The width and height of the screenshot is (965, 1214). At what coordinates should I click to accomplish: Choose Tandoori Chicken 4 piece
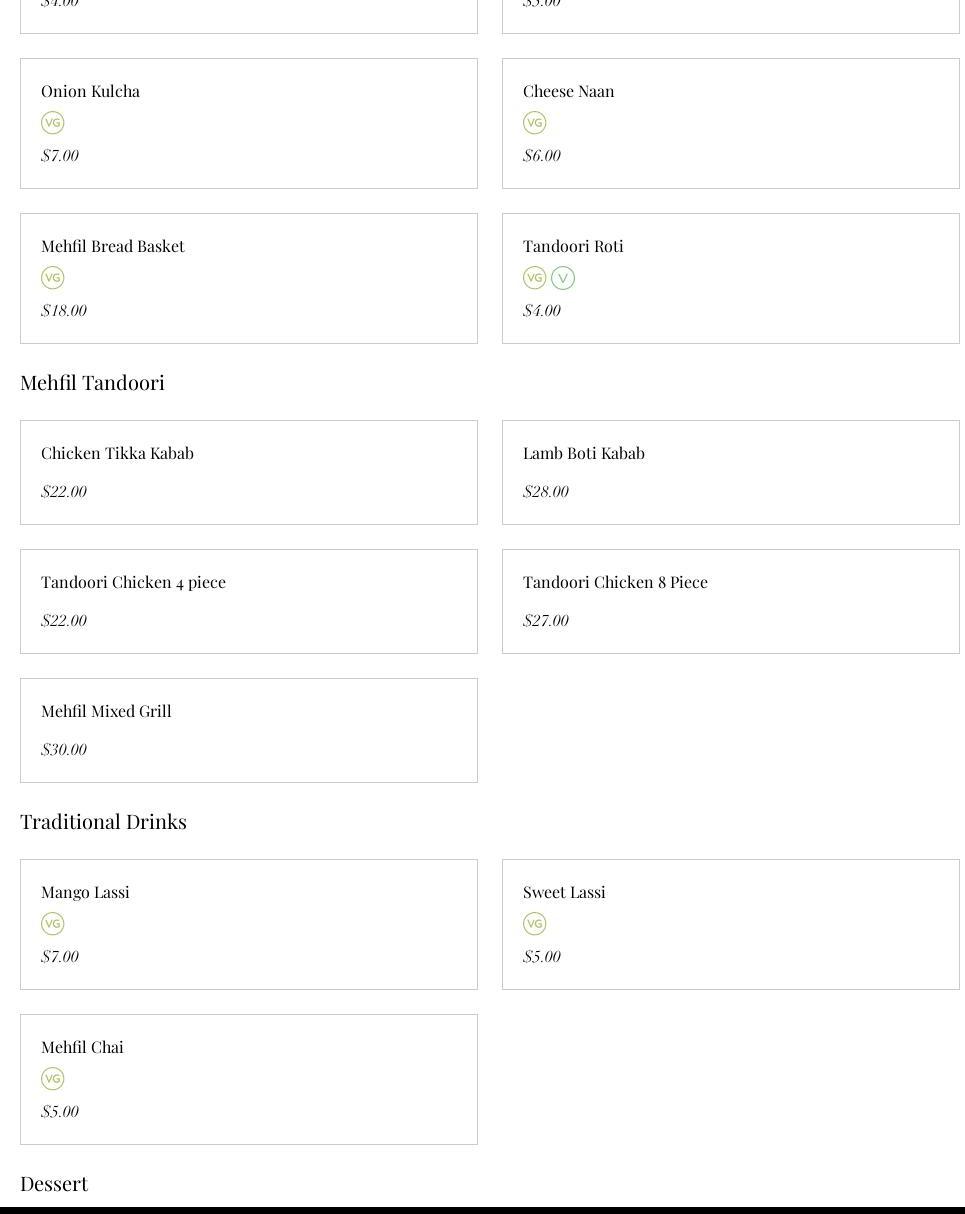pyautogui.click(x=249, y=601)
